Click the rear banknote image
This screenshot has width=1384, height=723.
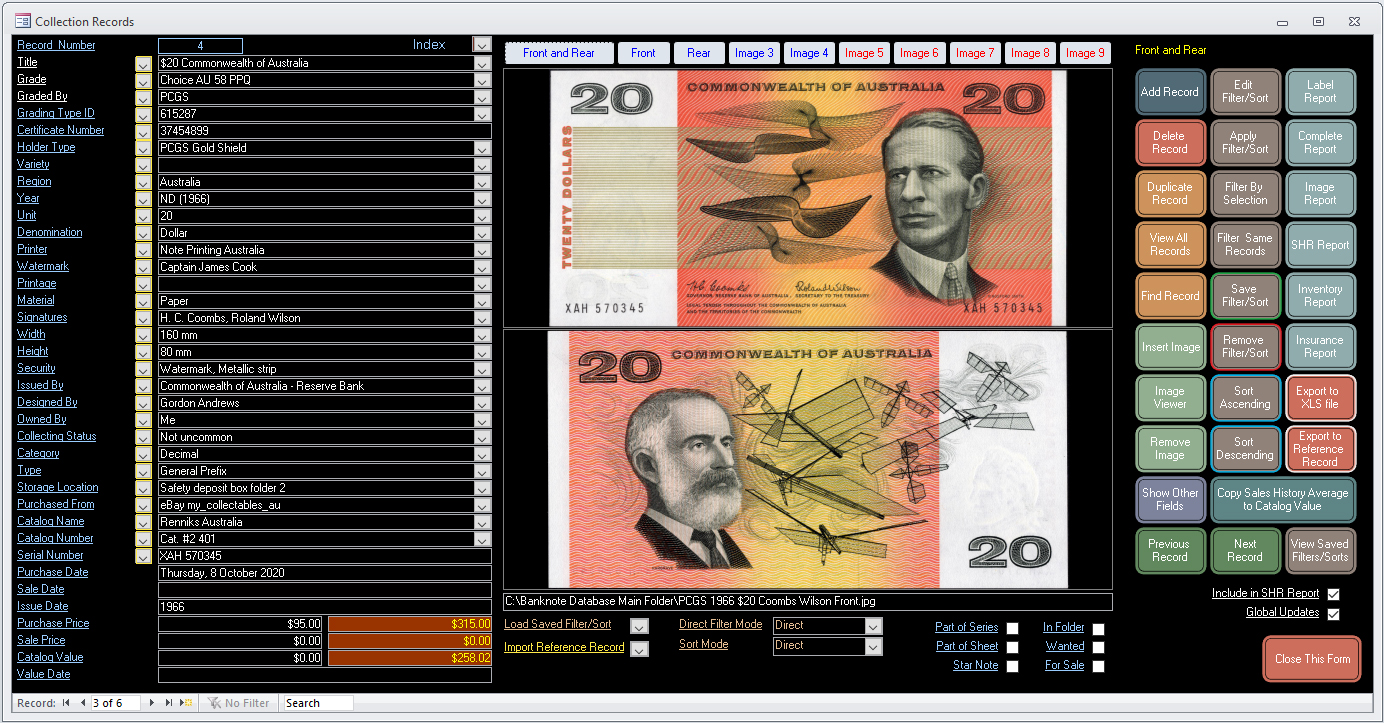tap(807, 459)
